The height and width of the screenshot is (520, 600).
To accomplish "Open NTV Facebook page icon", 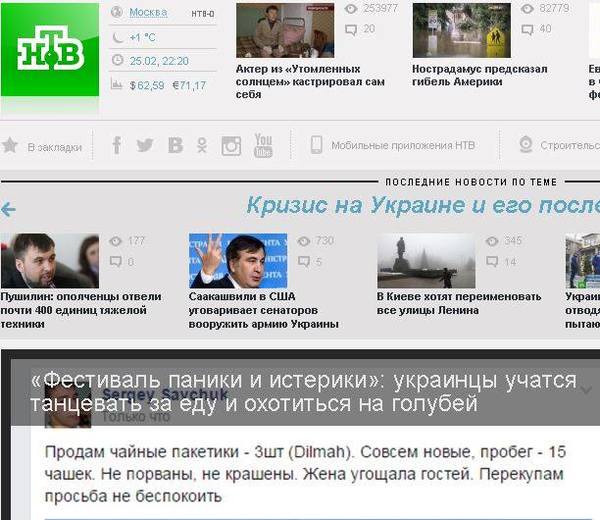I will tap(117, 145).
